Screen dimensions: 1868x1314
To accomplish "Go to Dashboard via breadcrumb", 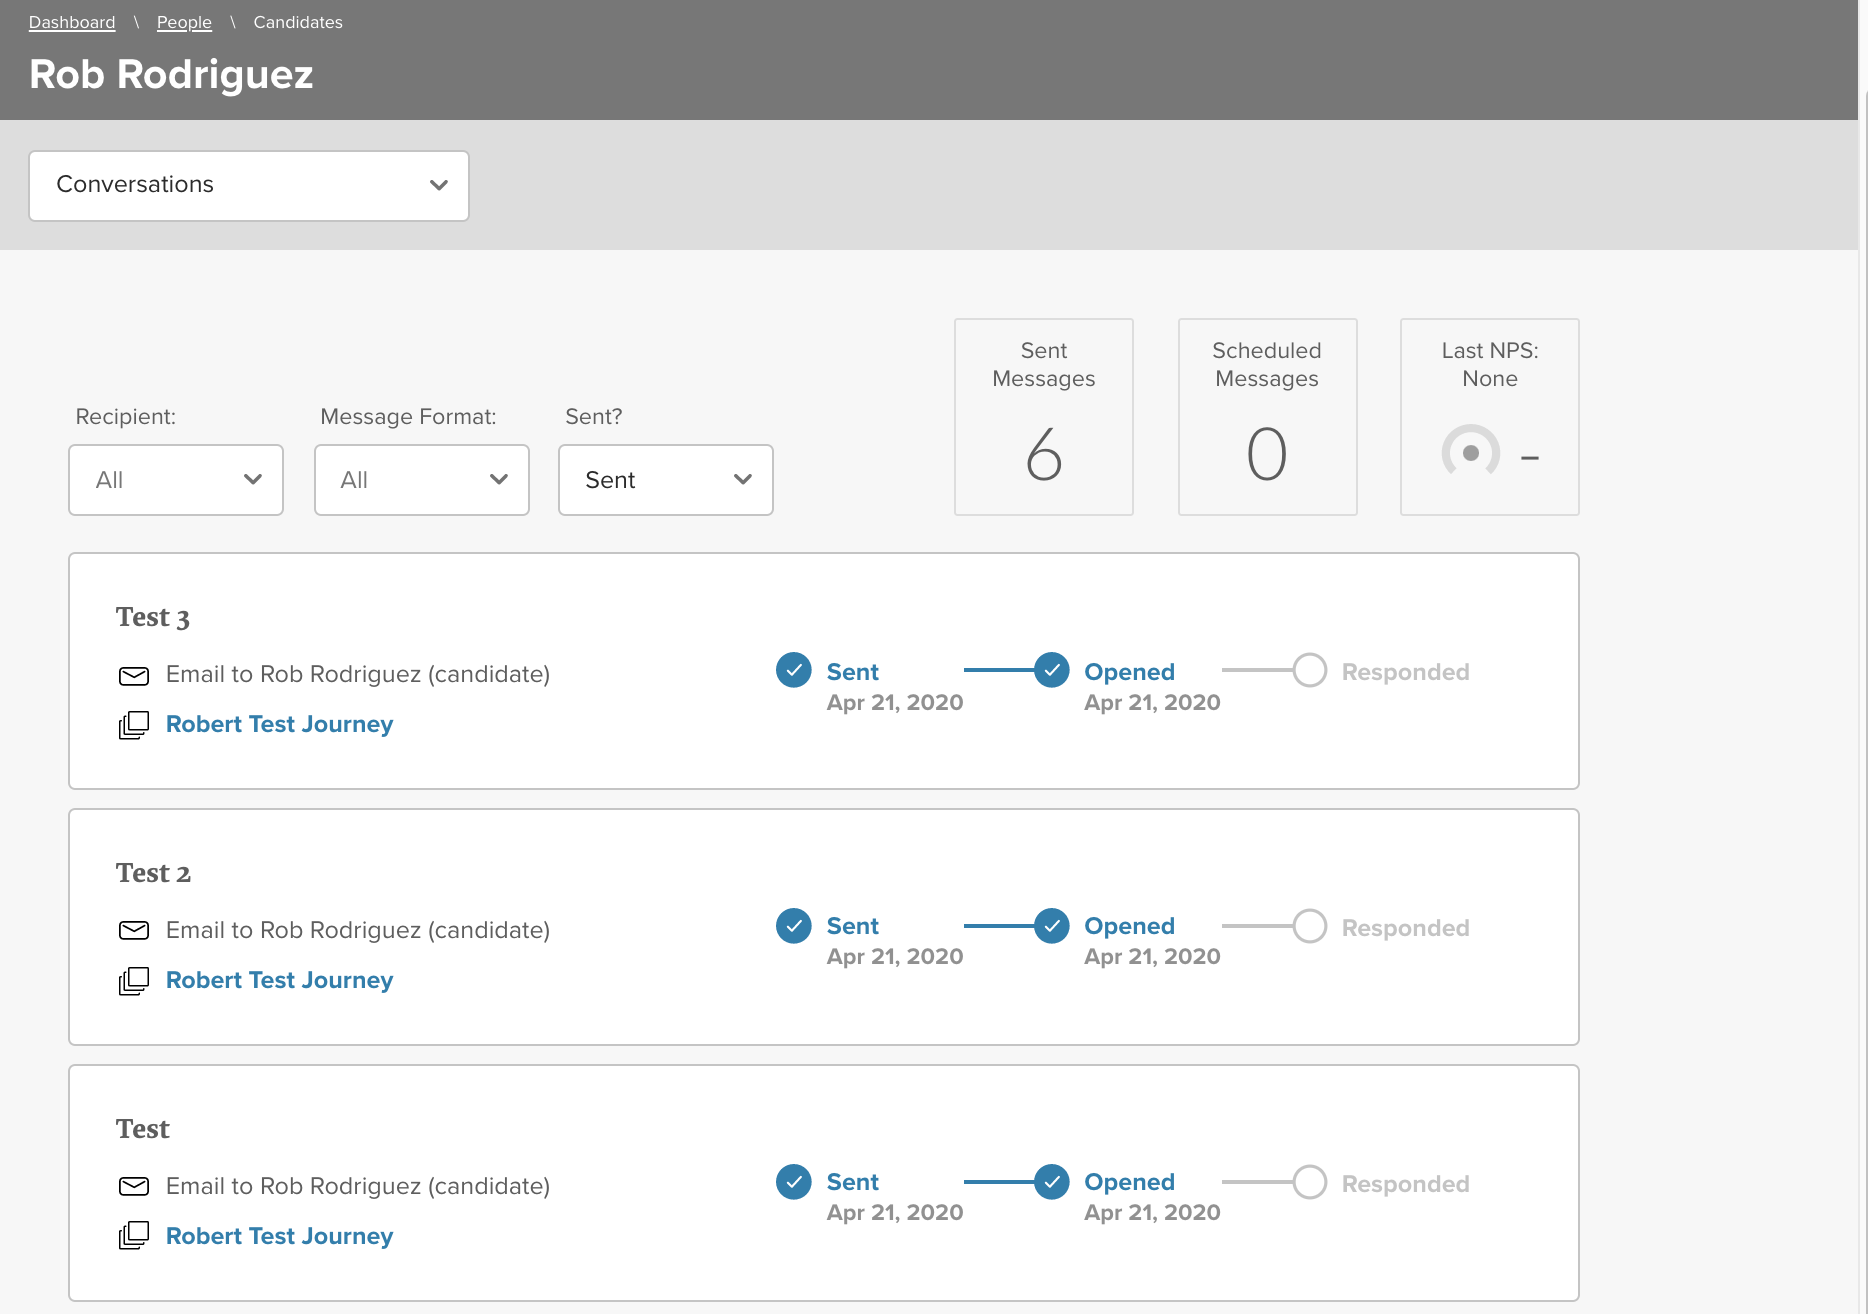I will 72,22.
